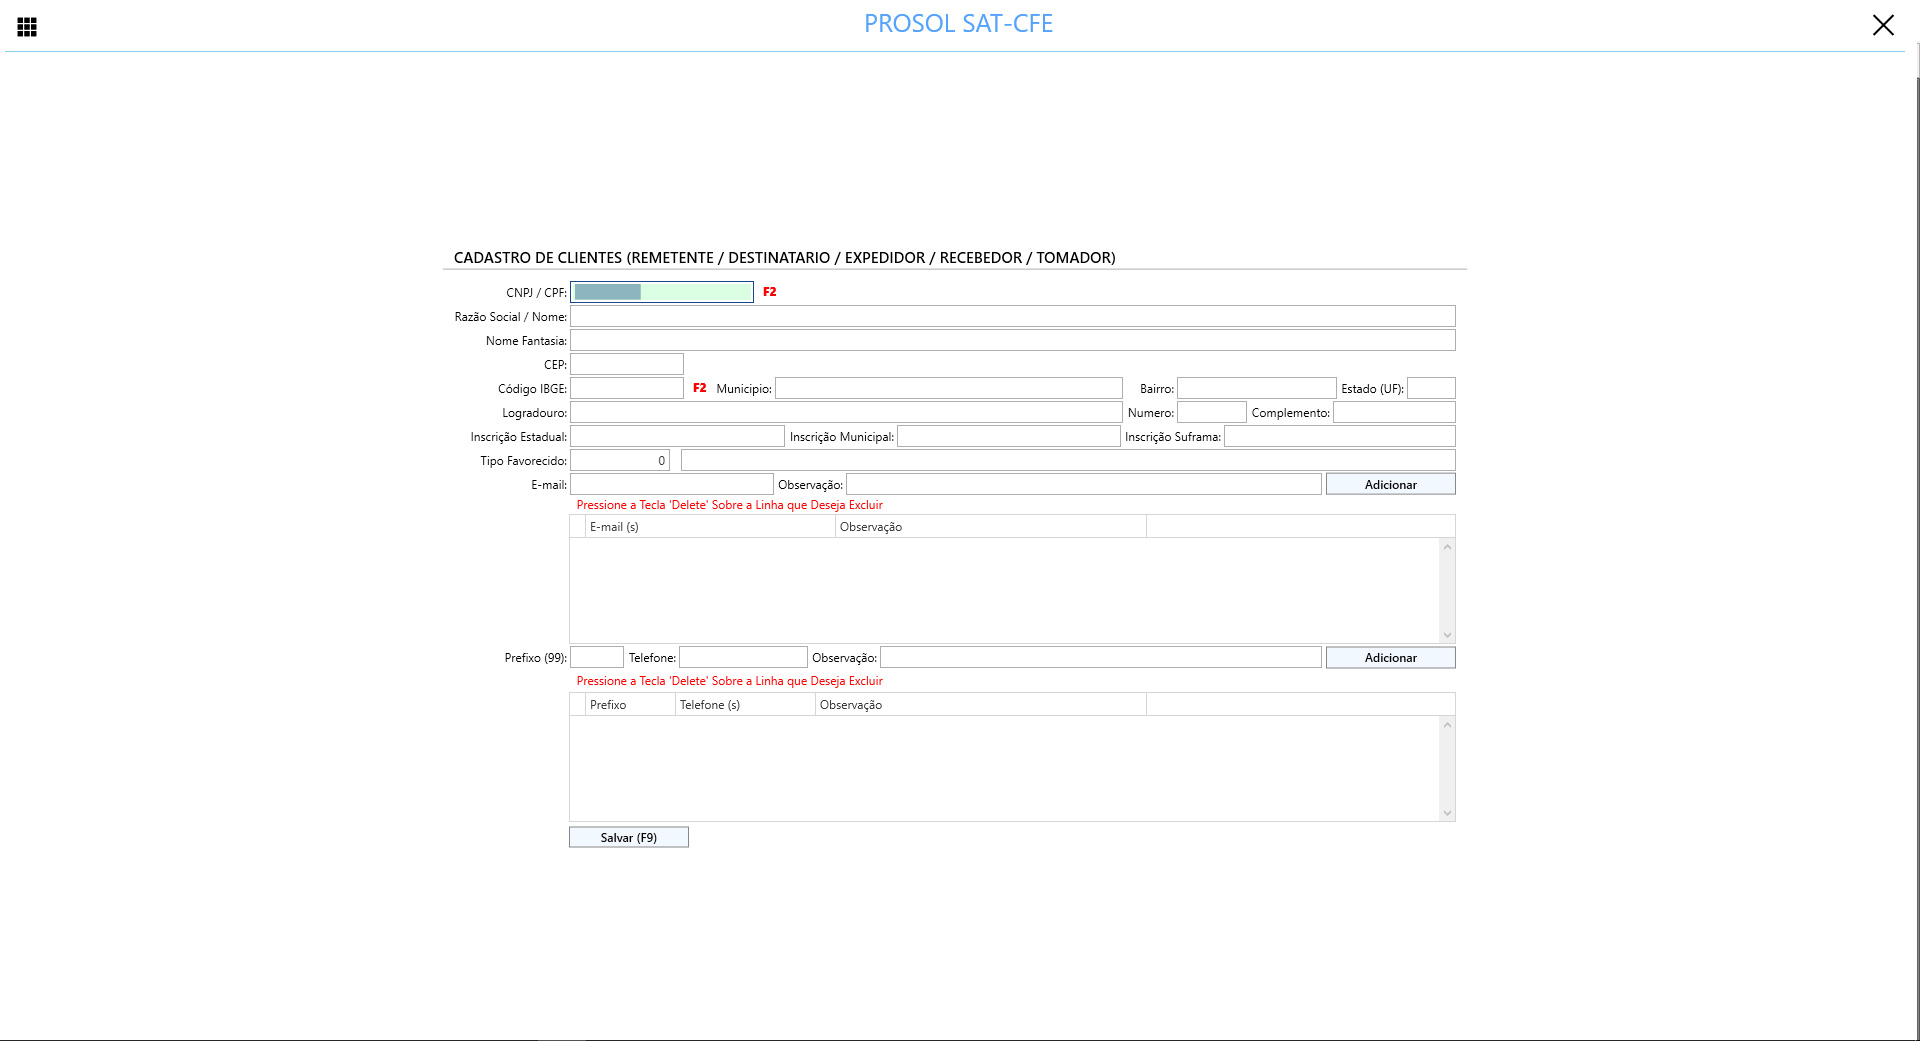Click the F2 lookup next to CNPJ / CPF
The height and width of the screenshot is (1041, 1920).
coord(769,292)
